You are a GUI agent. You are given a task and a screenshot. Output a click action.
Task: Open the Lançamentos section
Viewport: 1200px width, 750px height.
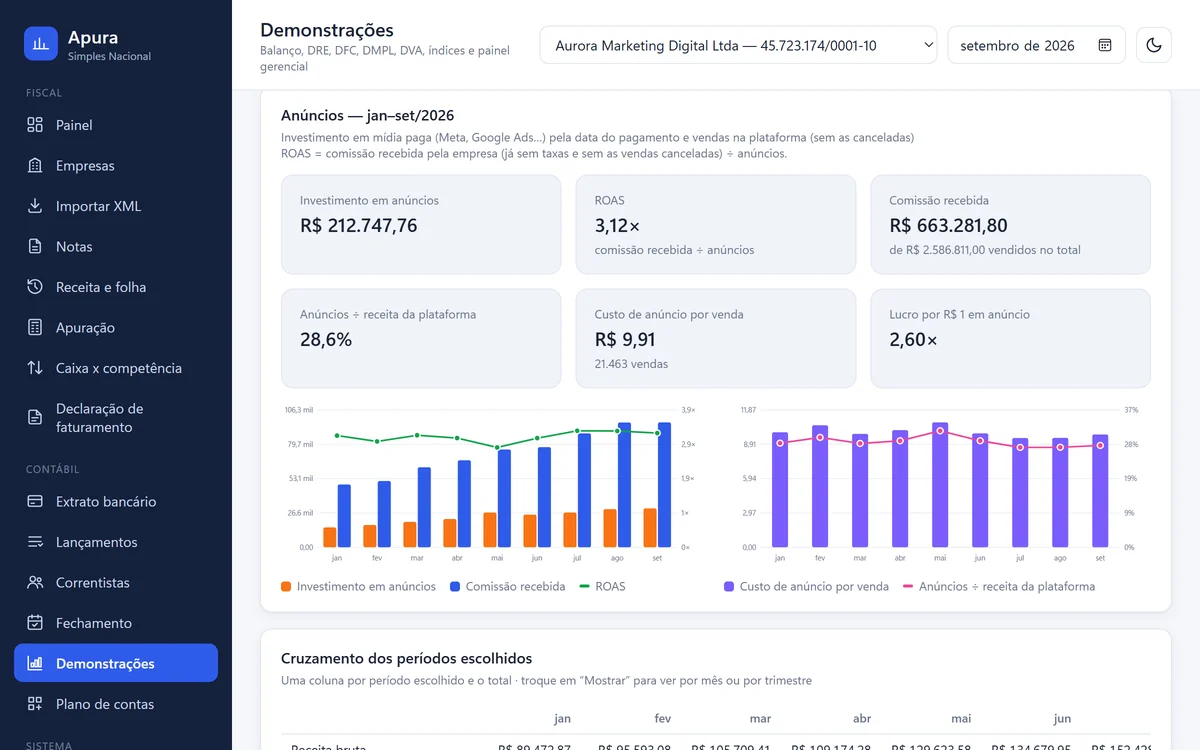(x=116, y=542)
